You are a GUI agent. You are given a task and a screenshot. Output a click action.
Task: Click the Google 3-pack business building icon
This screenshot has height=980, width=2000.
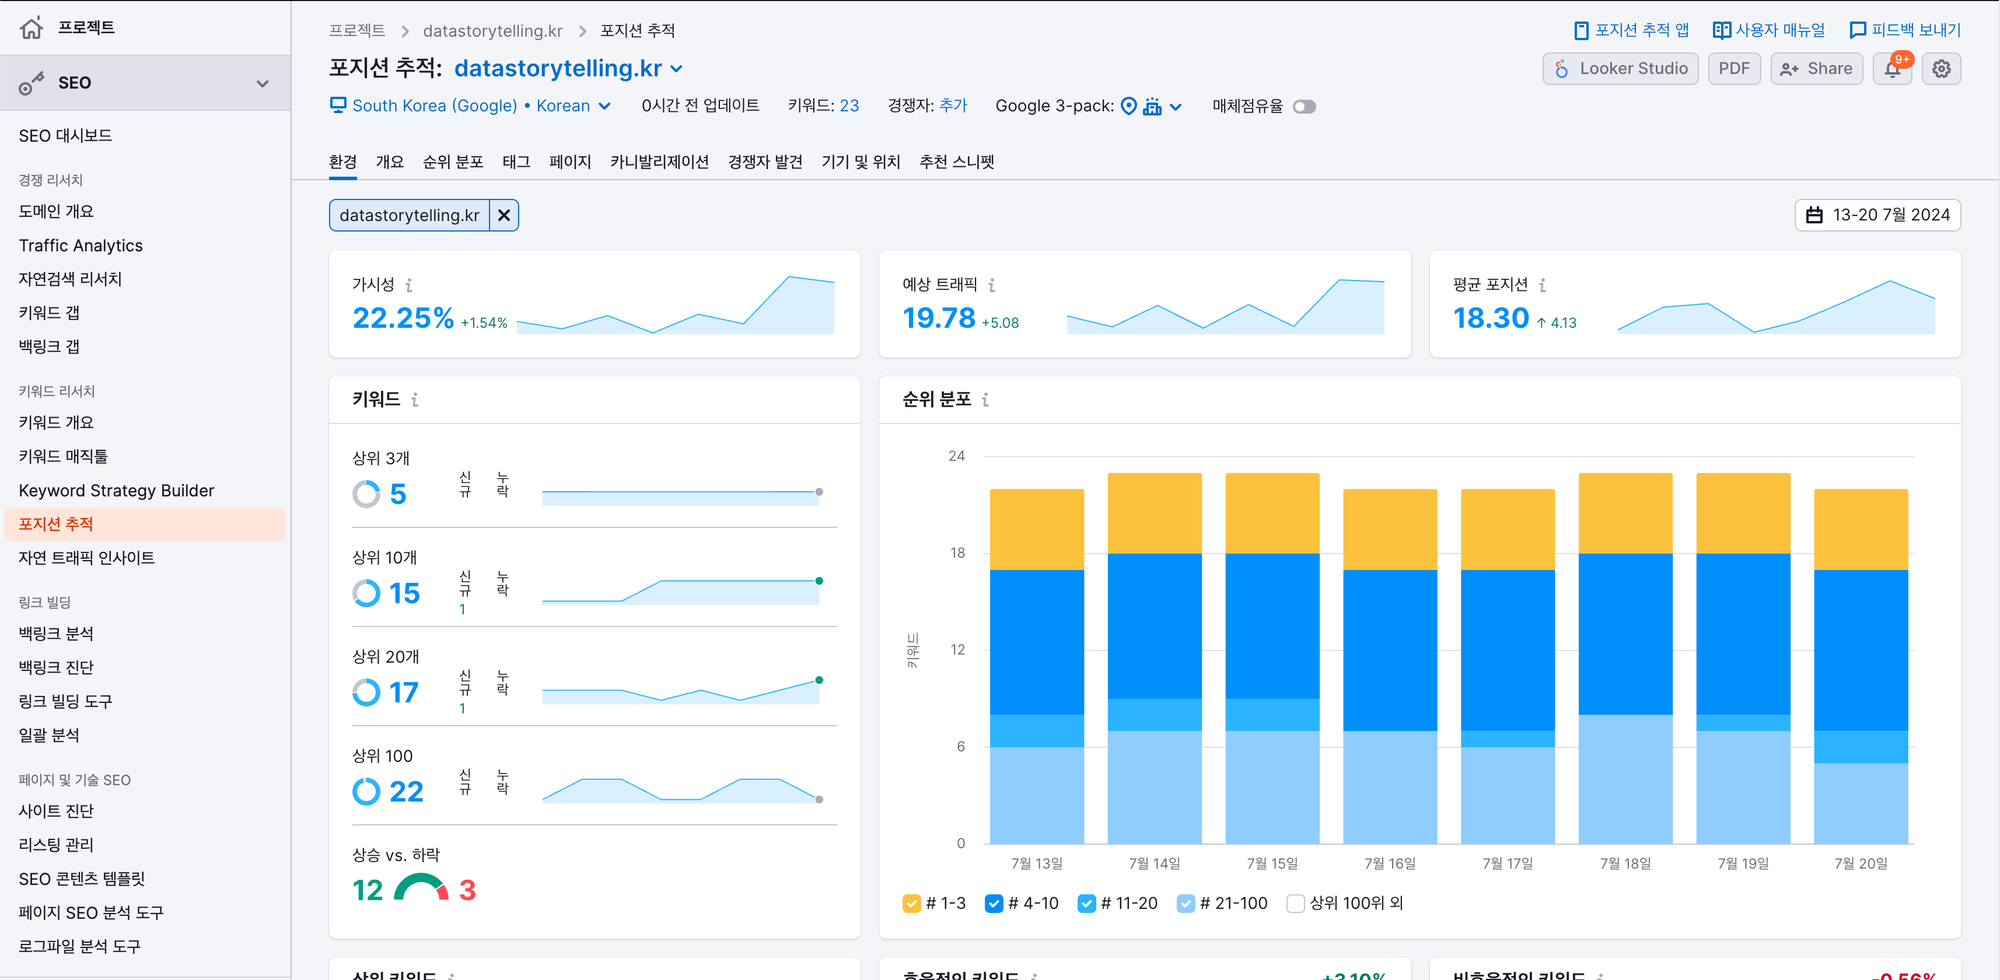[1152, 106]
